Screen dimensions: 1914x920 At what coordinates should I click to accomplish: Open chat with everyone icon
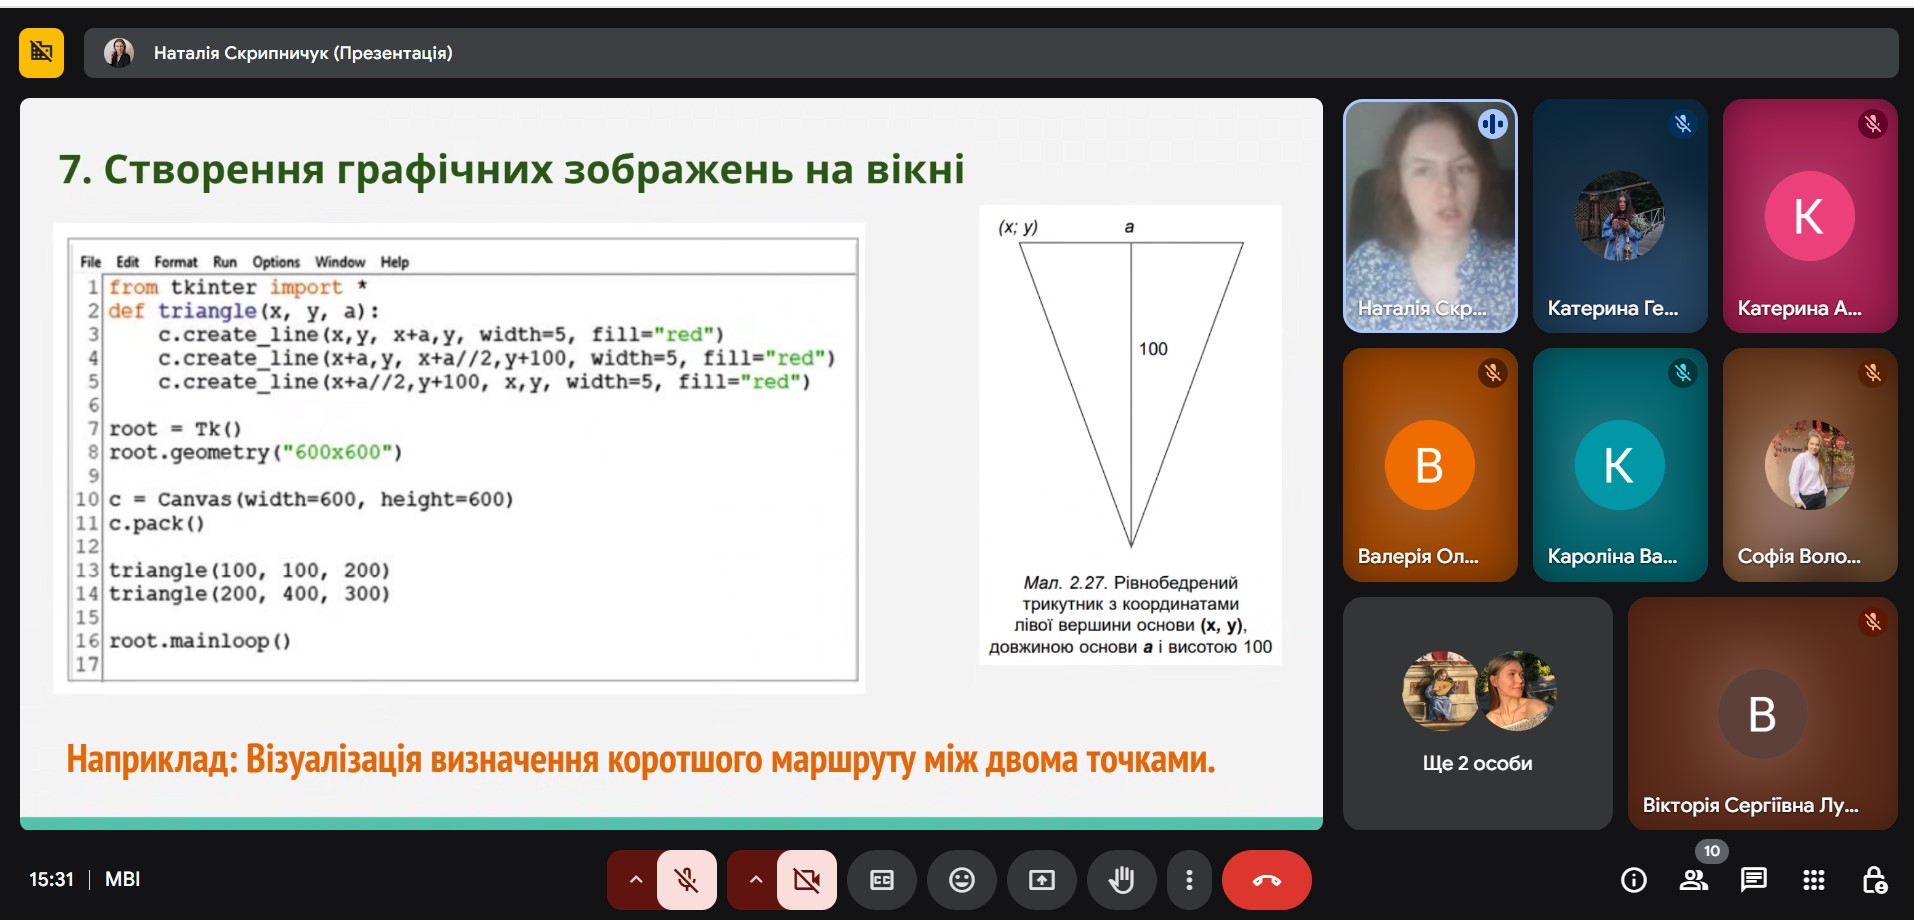coord(1753,880)
